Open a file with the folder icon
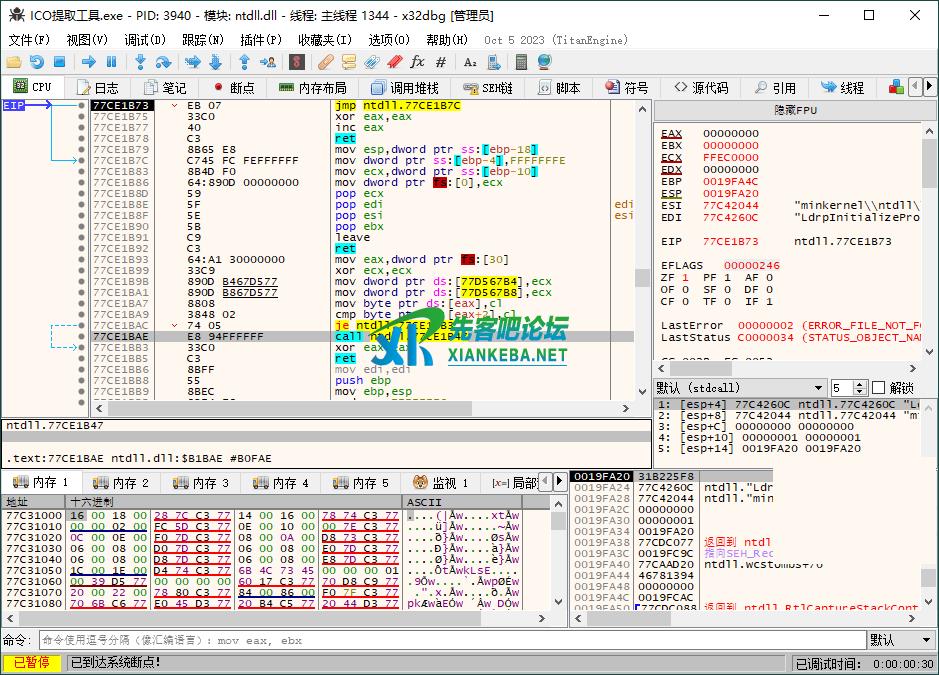939x675 pixels. 14,62
